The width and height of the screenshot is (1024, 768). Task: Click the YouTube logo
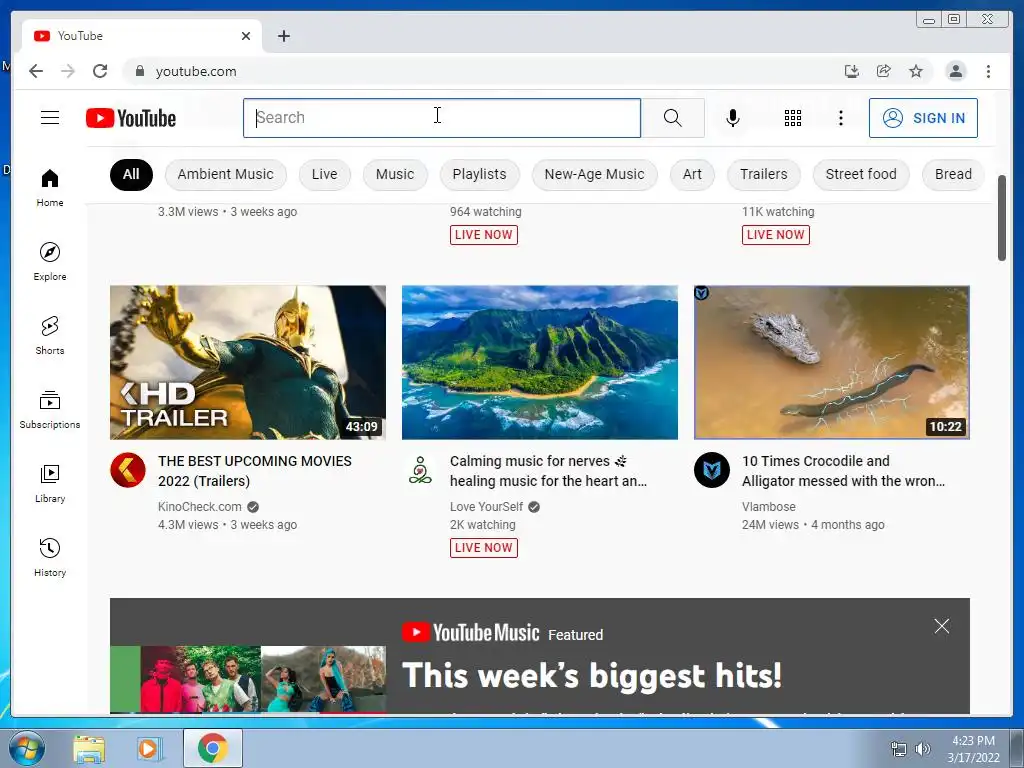click(131, 118)
